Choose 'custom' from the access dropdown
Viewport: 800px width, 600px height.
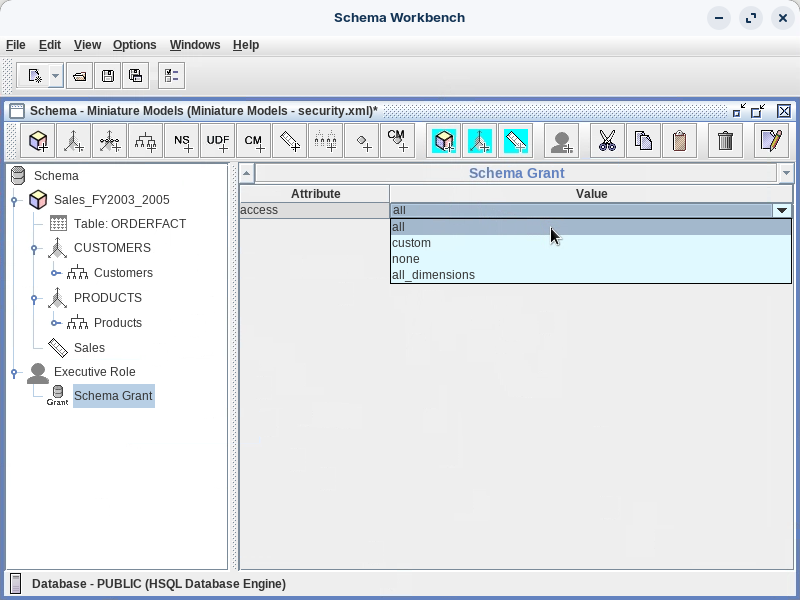click(412, 243)
